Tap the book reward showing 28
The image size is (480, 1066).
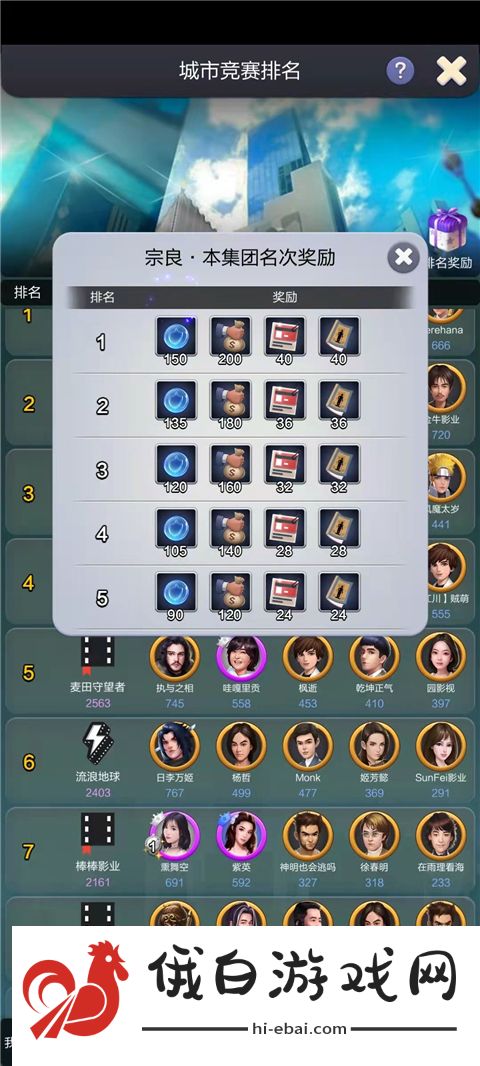(x=339, y=528)
